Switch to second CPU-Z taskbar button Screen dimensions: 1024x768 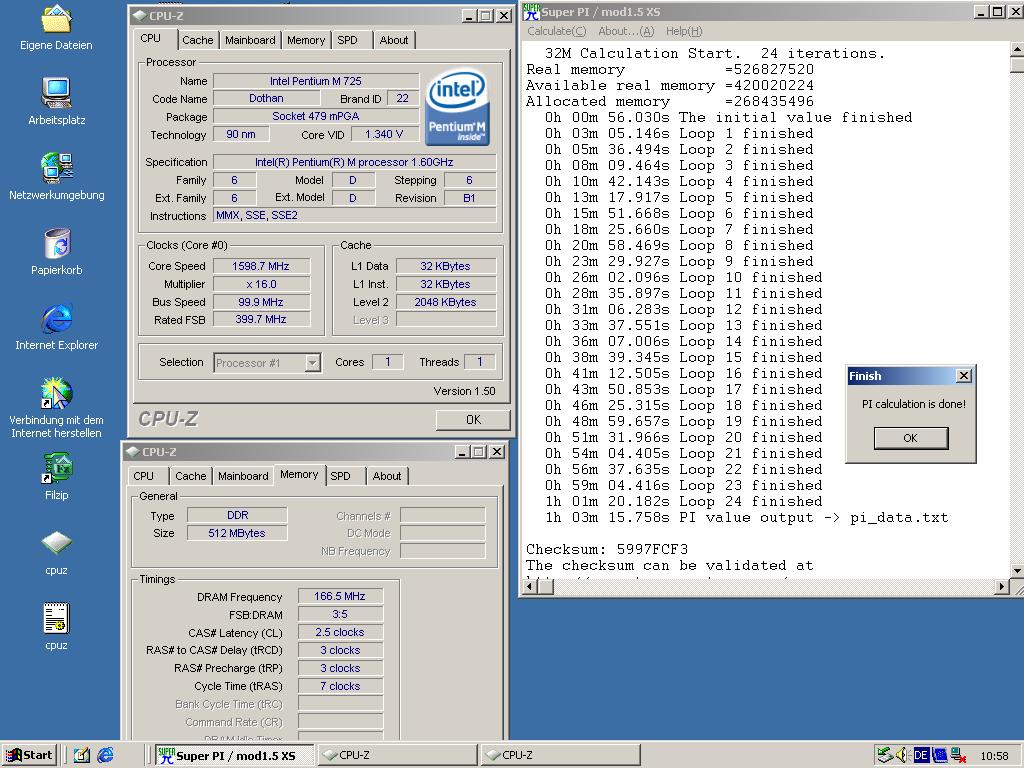[560, 756]
